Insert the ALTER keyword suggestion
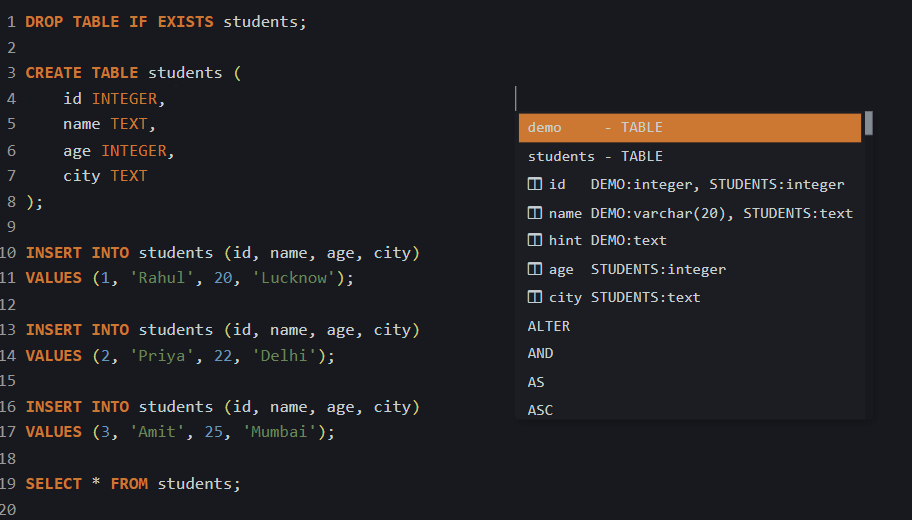The height and width of the screenshot is (520, 912). 690,326
